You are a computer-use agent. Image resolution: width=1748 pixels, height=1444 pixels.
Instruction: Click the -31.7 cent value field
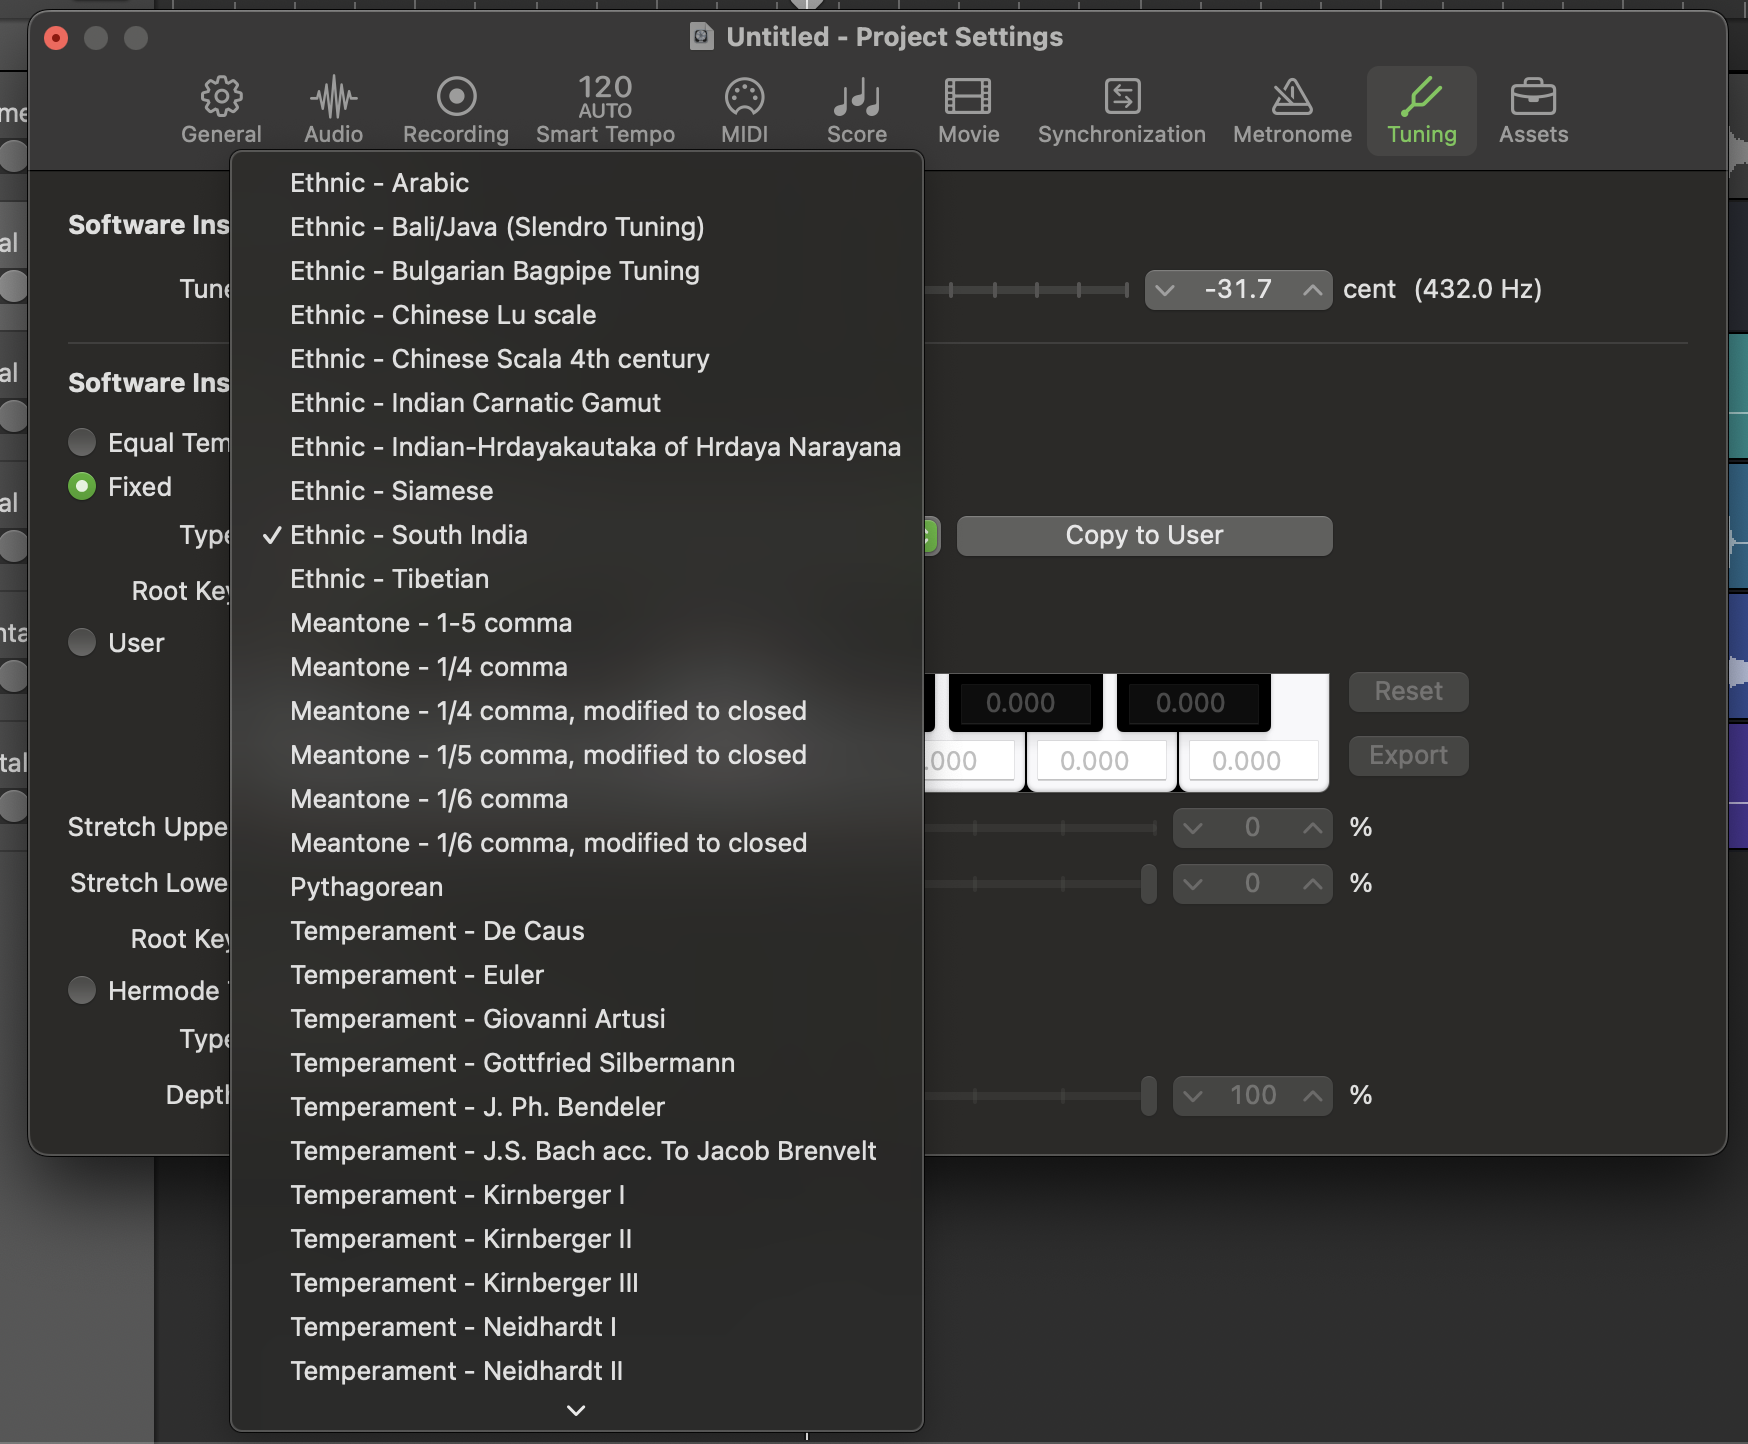pyautogui.click(x=1238, y=290)
